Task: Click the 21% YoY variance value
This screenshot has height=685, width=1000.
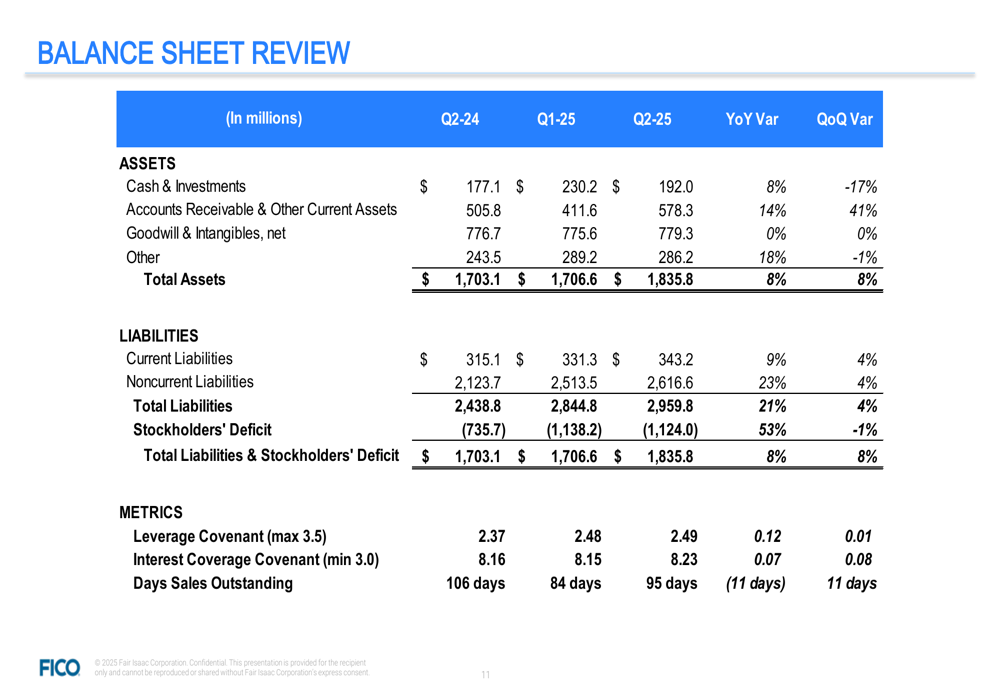Action: 772,406
